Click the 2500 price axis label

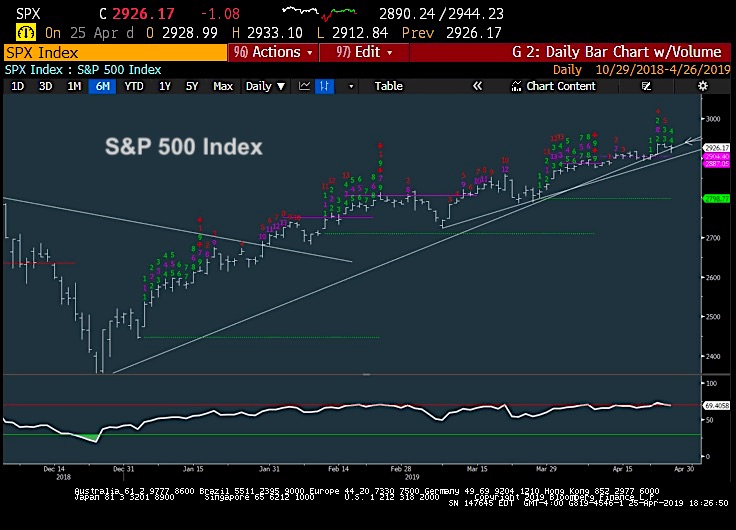tap(713, 317)
